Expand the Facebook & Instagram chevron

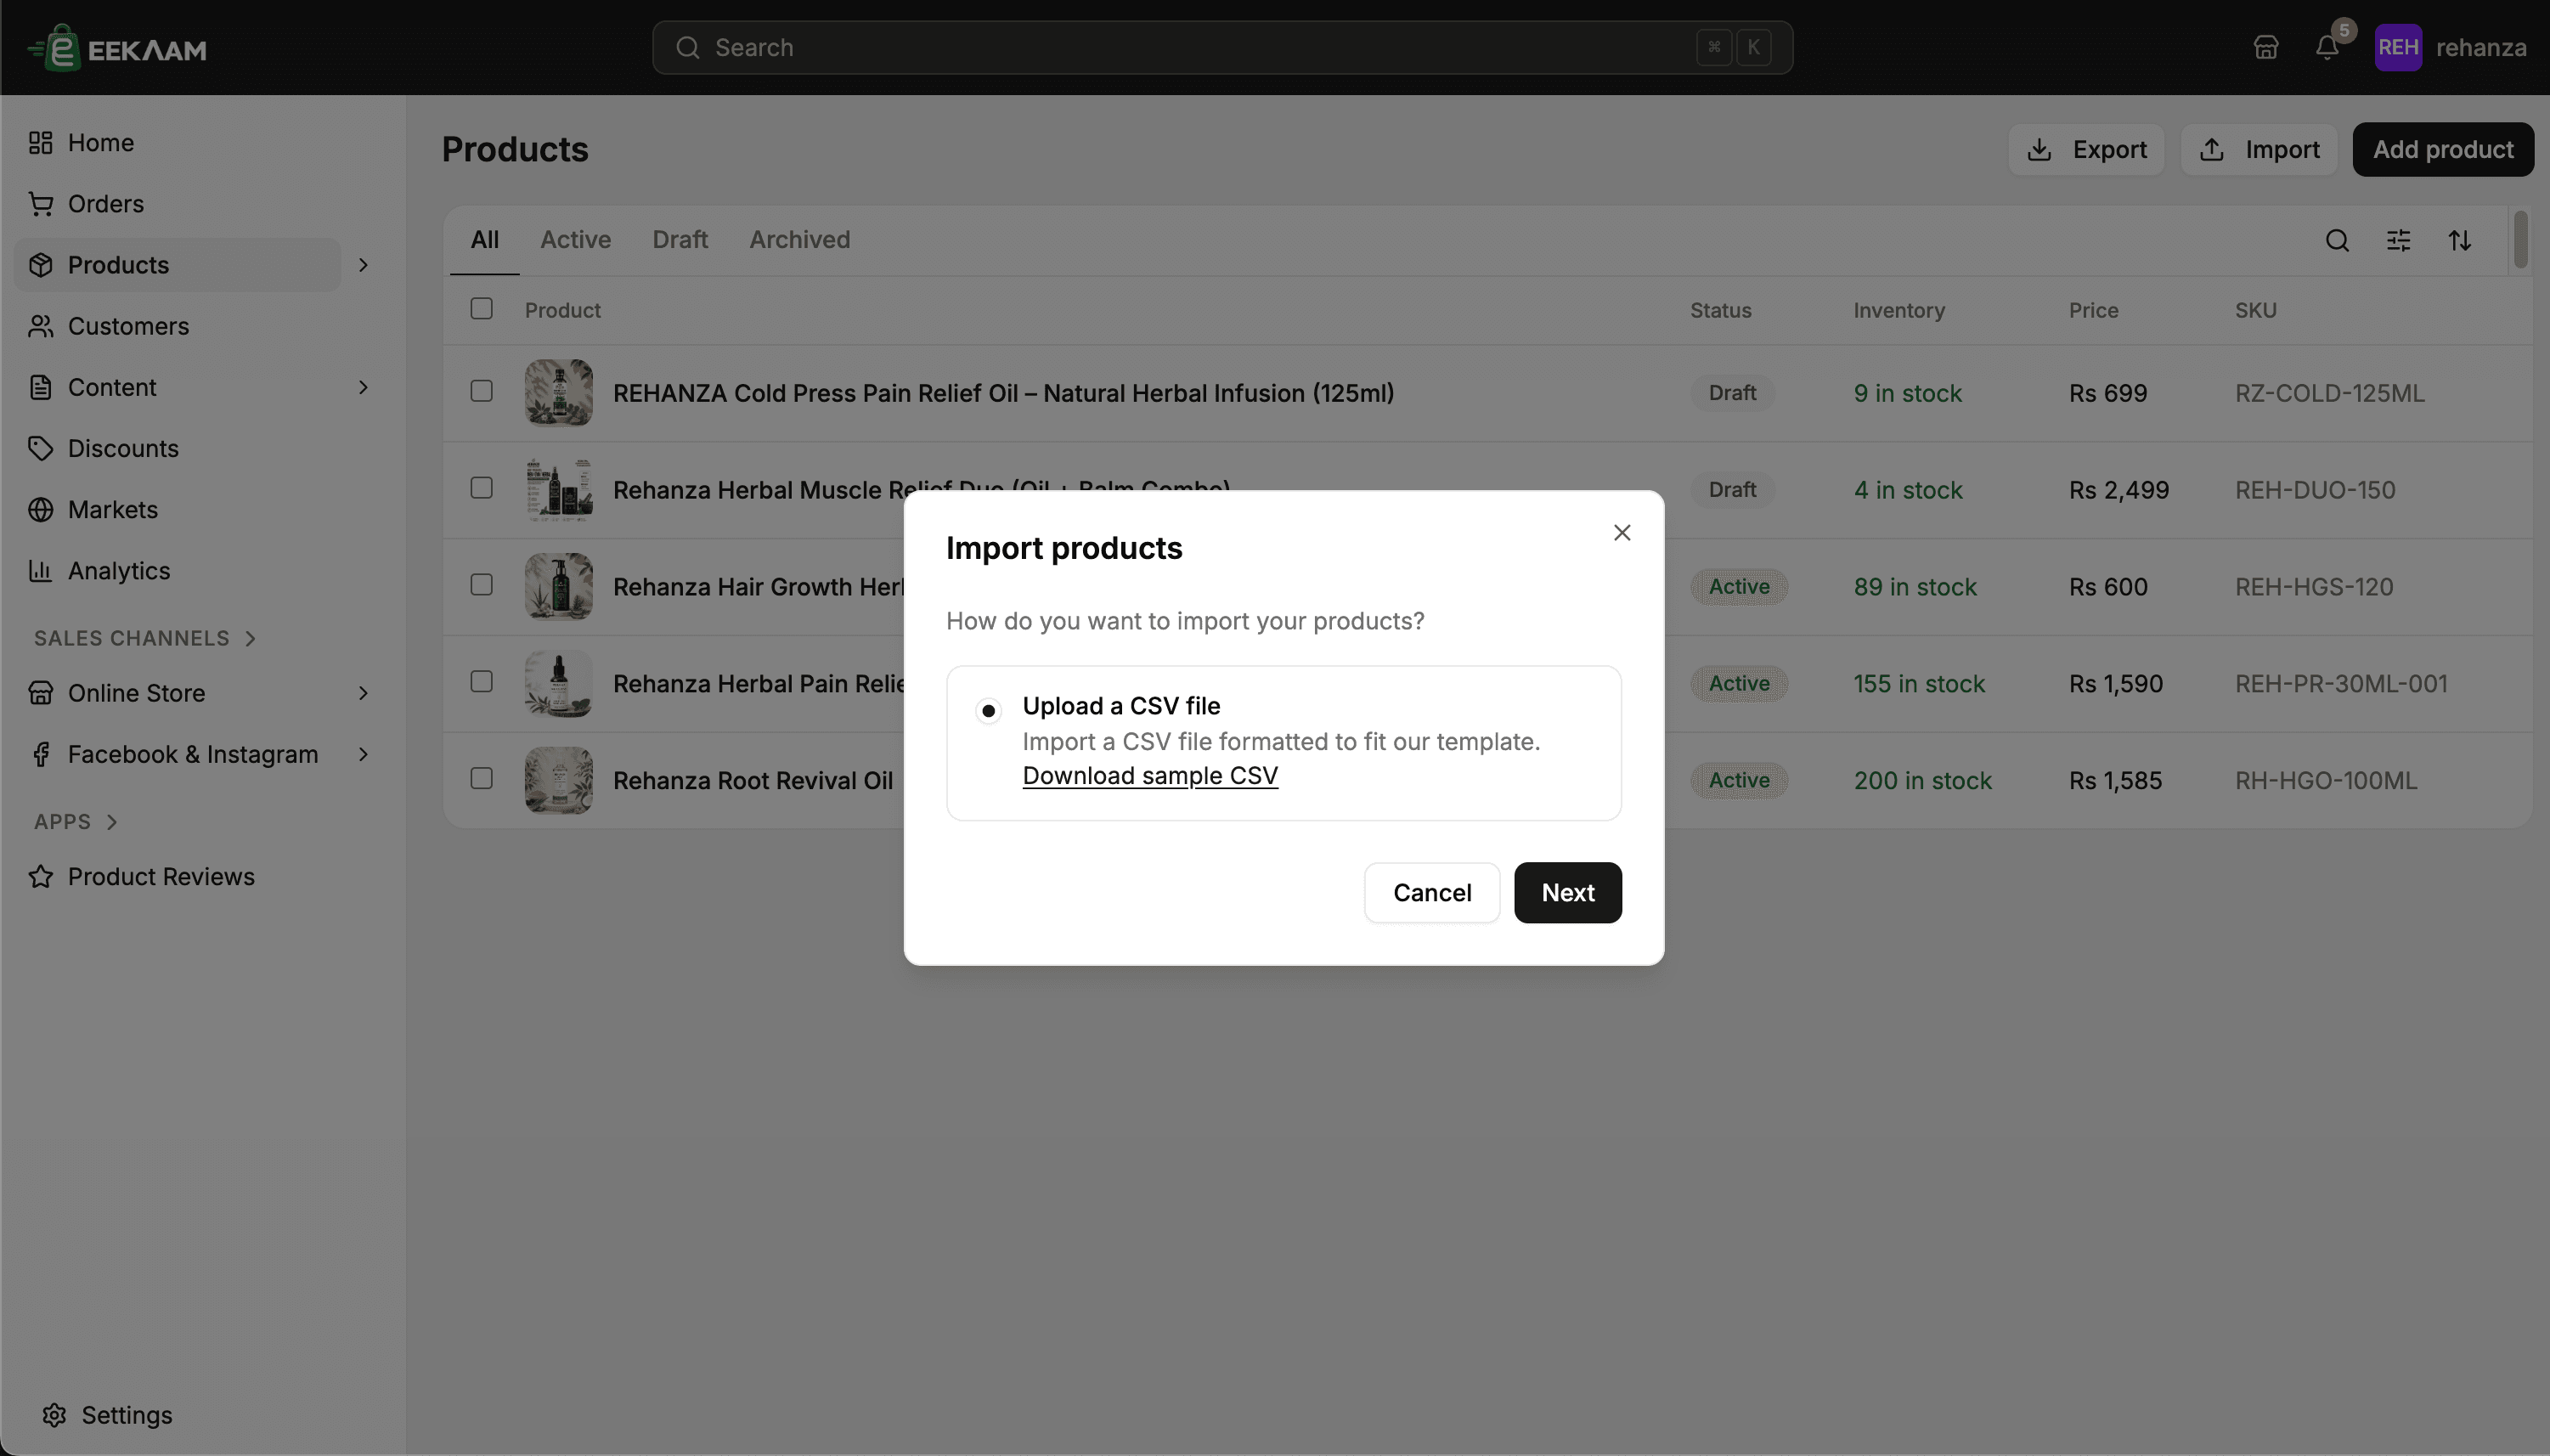coord(364,754)
